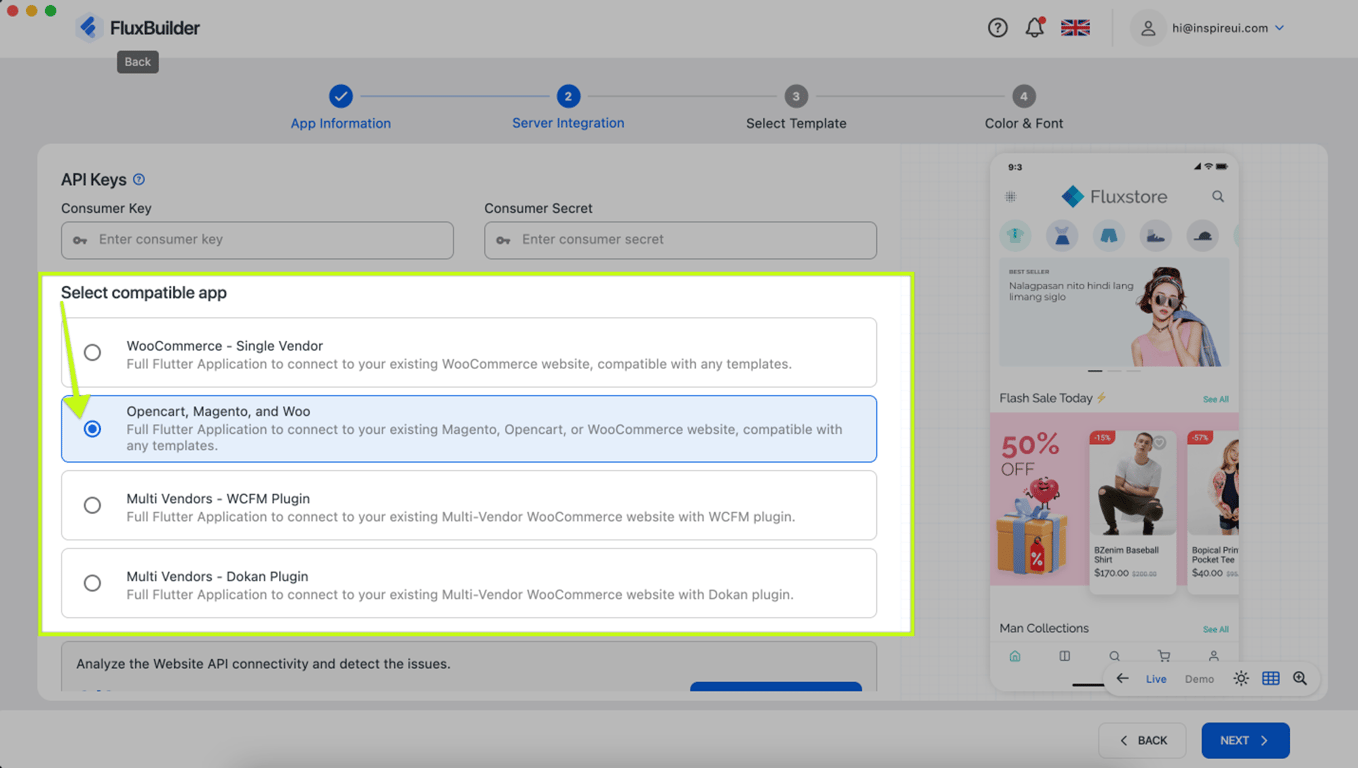
Task: Select the T-shirt category icon in preview
Action: (1015, 236)
